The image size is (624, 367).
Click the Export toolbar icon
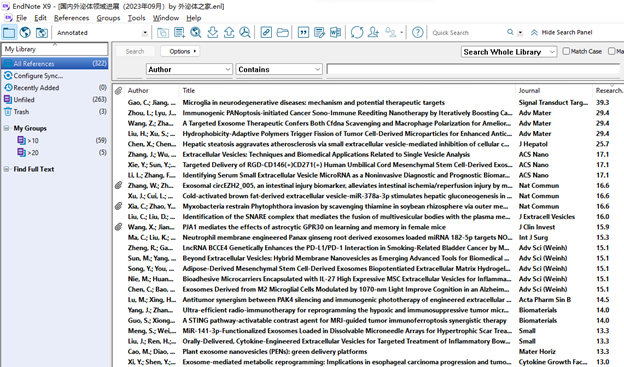tap(229, 32)
